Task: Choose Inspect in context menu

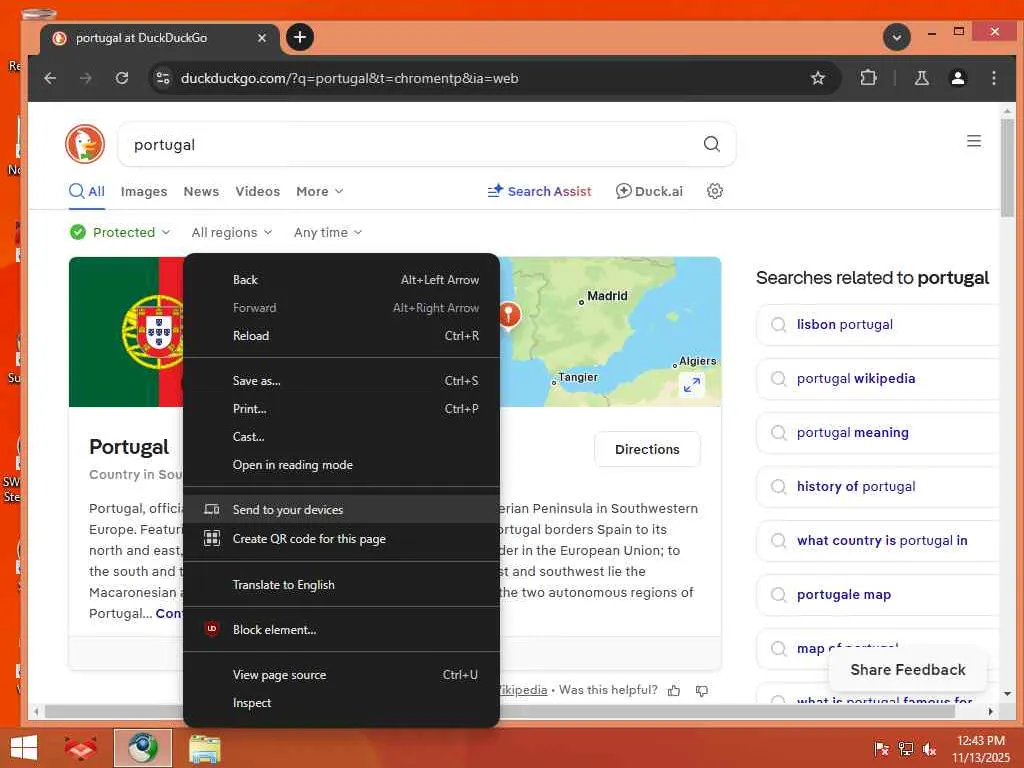Action: 342,703
